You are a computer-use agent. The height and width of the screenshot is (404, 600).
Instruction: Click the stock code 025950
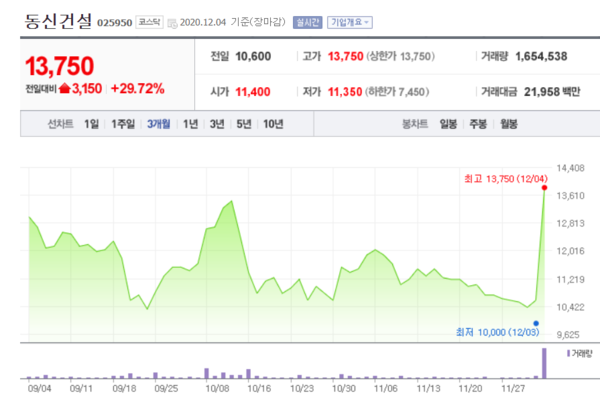(x=114, y=23)
